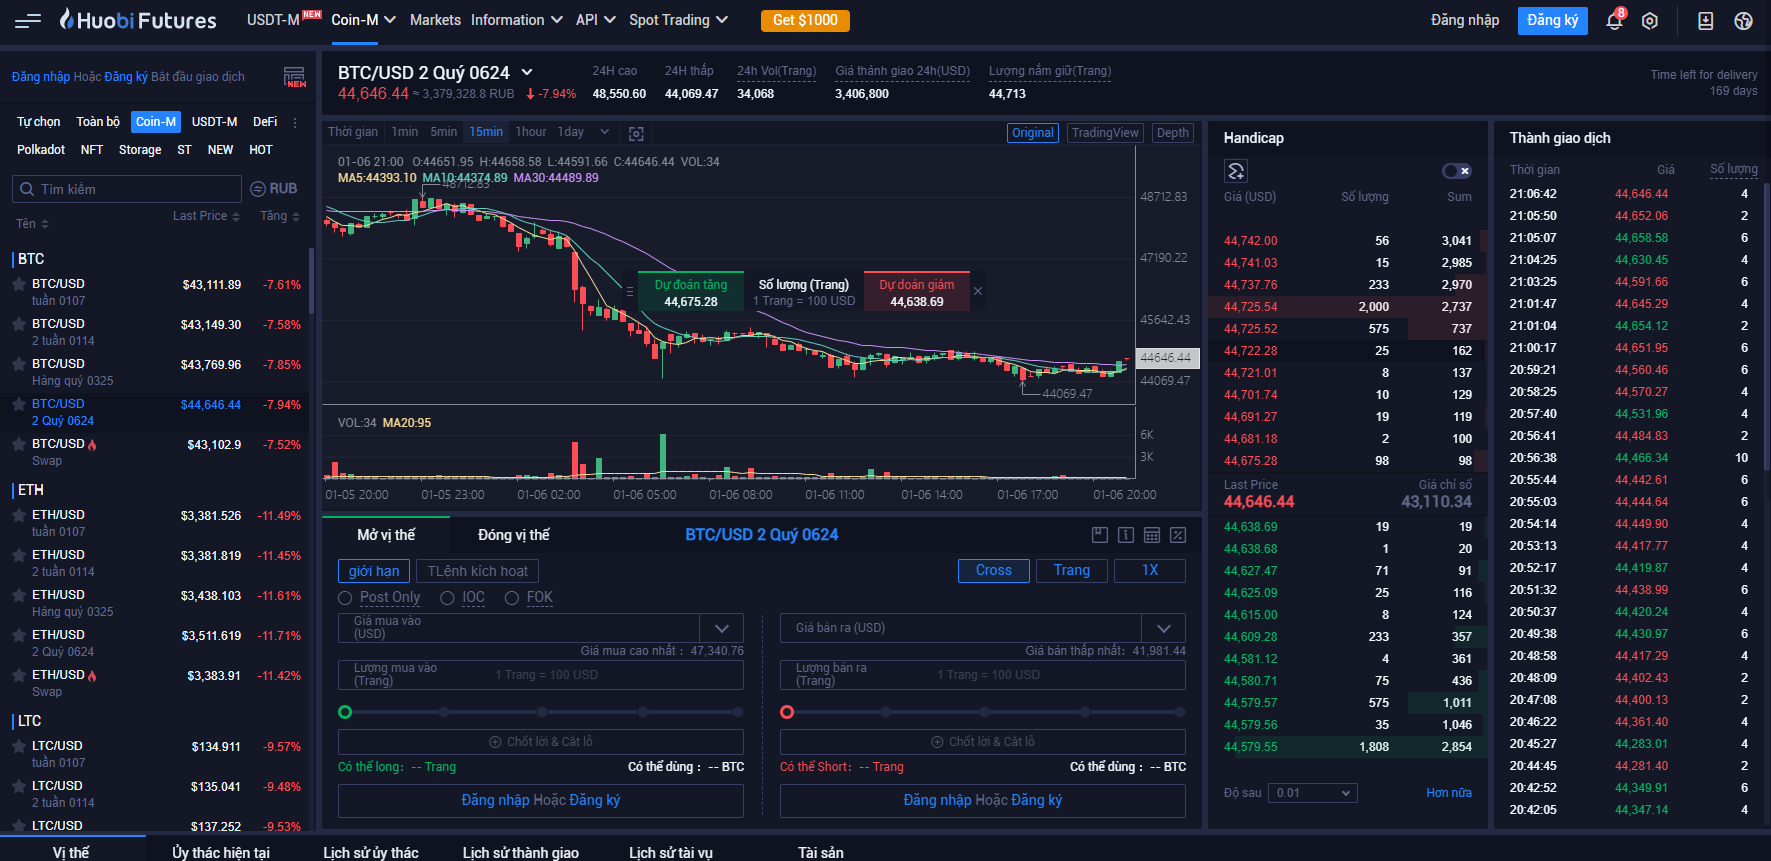
Task: Toggle the Handicap switch
Action: (1457, 171)
